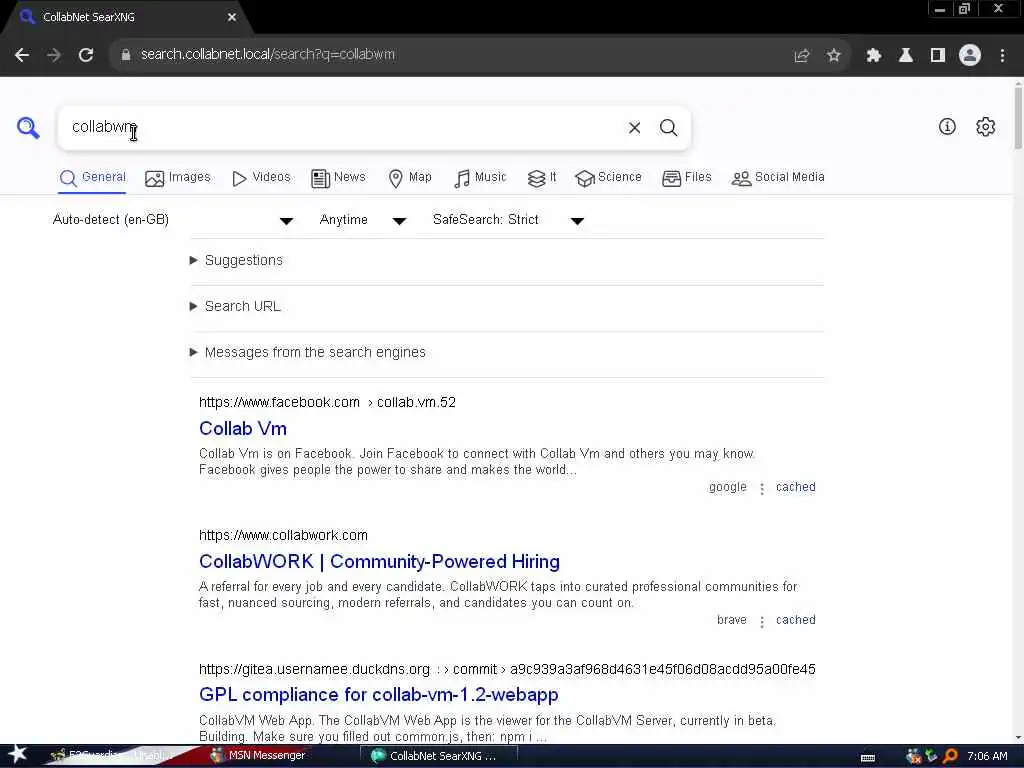Switch to the Music category tab
This screenshot has width=1024, height=768.
coord(480,178)
